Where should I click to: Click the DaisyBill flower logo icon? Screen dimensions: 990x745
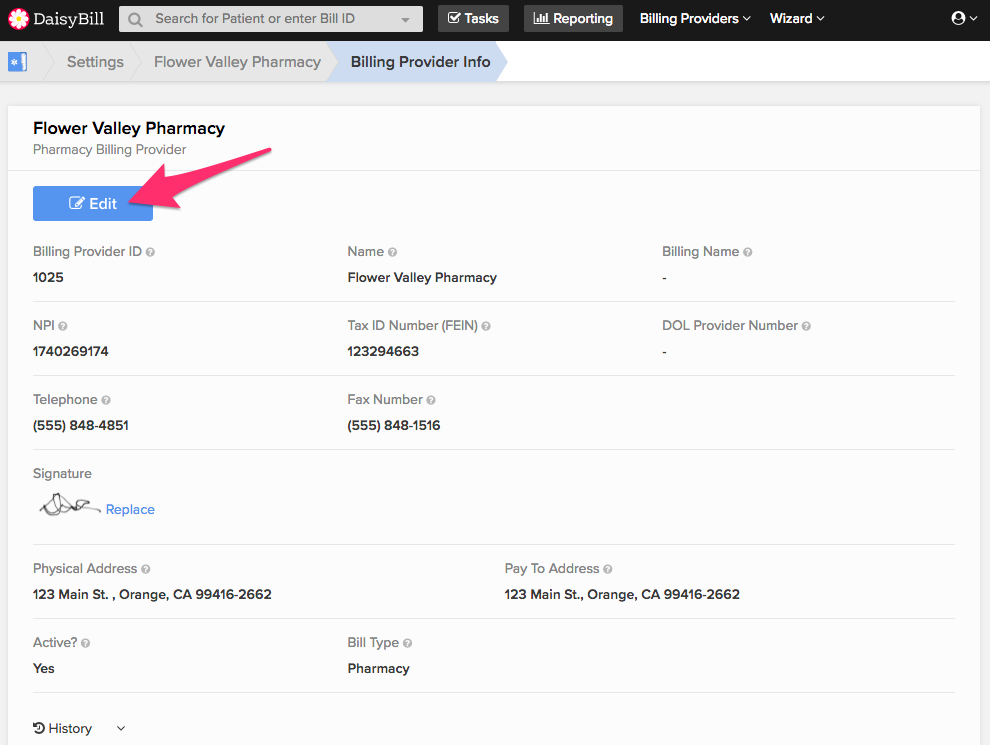pyautogui.click(x=18, y=19)
